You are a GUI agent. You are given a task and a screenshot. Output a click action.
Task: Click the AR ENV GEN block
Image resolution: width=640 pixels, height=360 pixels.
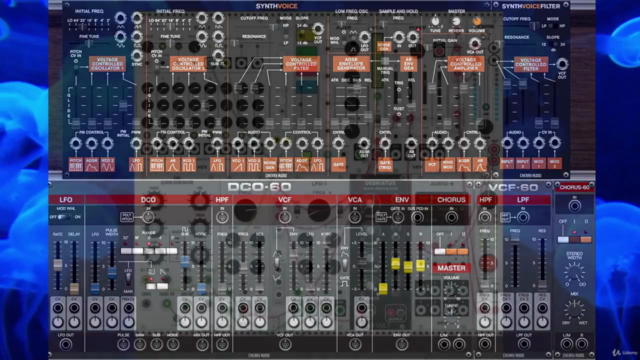click(x=408, y=64)
